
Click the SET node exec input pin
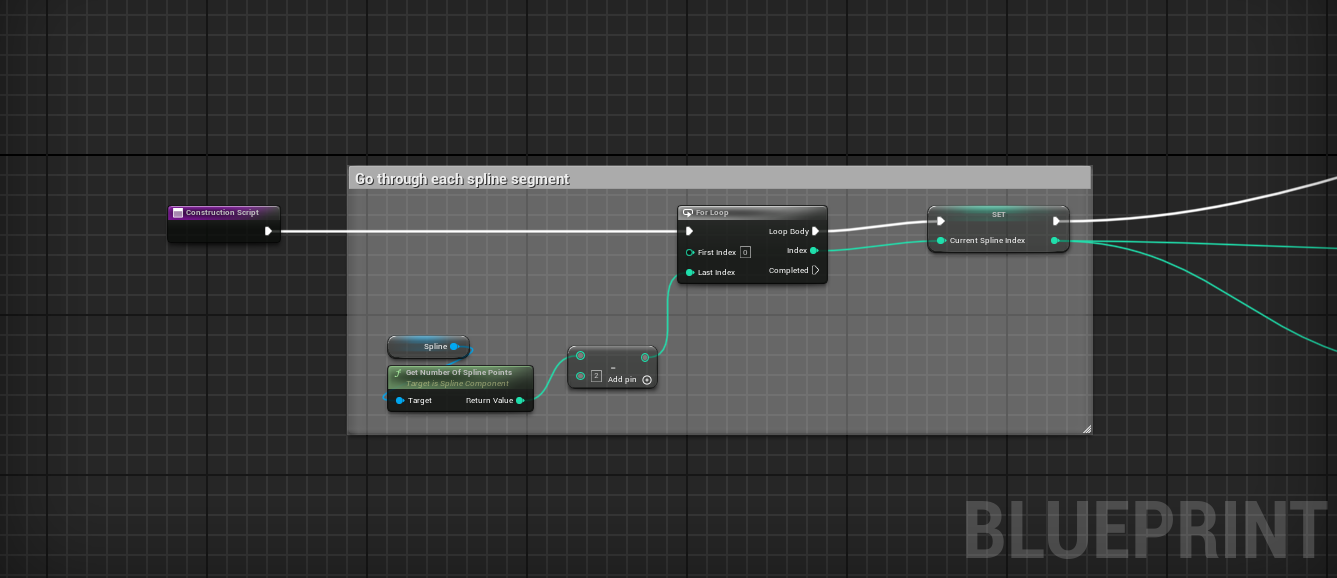(x=941, y=221)
